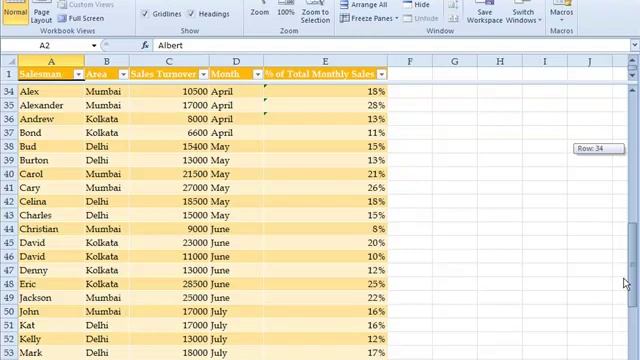This screenshot has height=360, width=640.
Task: Click Zoom to Selection
Action: [315, 12]
